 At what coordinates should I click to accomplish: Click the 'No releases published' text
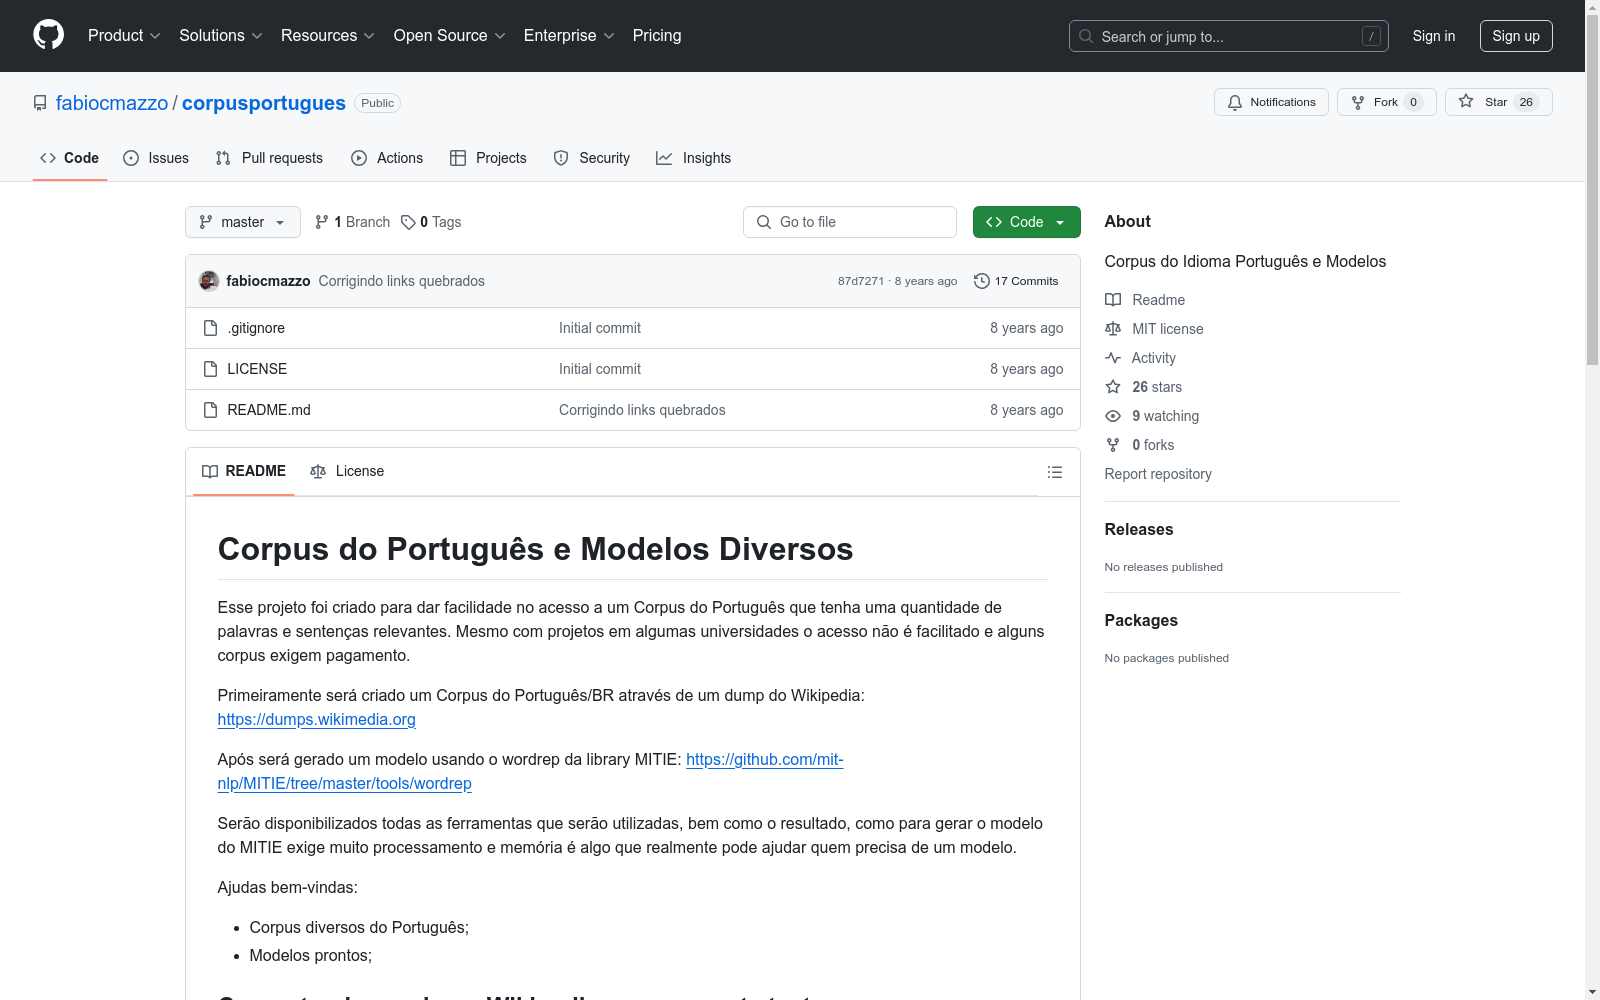(x=1164, y=567)
